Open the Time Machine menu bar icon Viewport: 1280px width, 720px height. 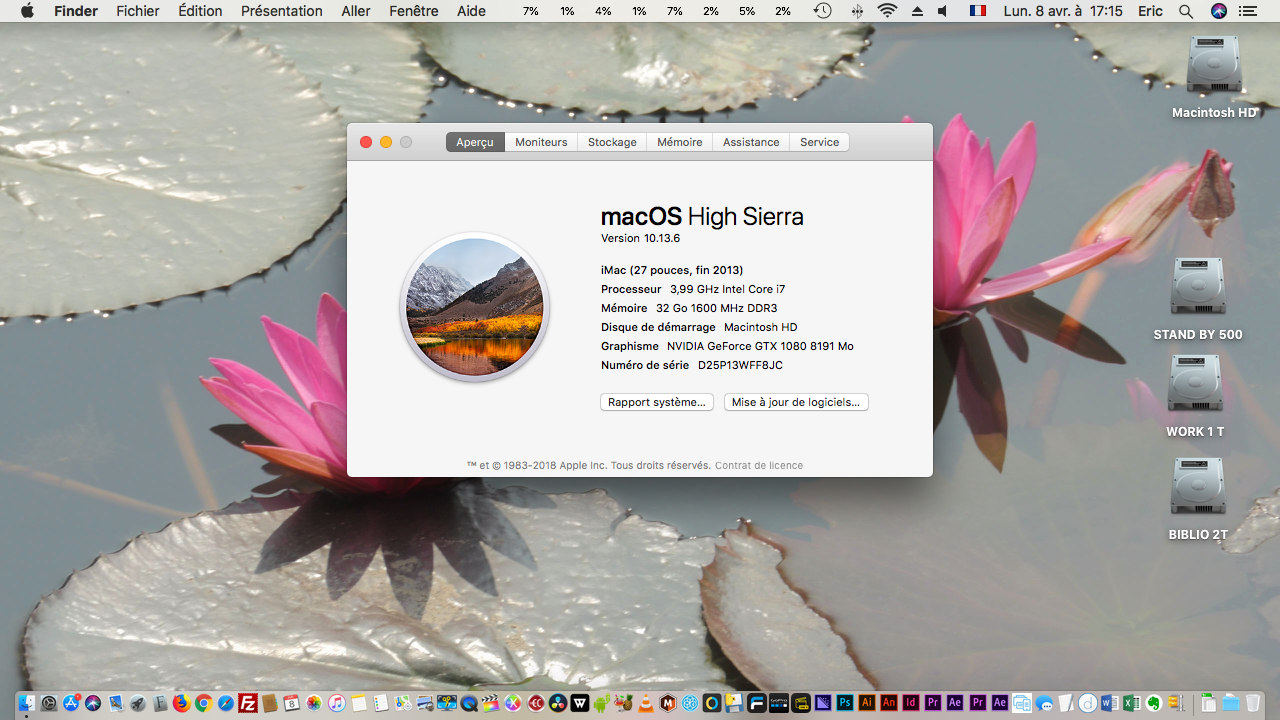click(822, 11)
